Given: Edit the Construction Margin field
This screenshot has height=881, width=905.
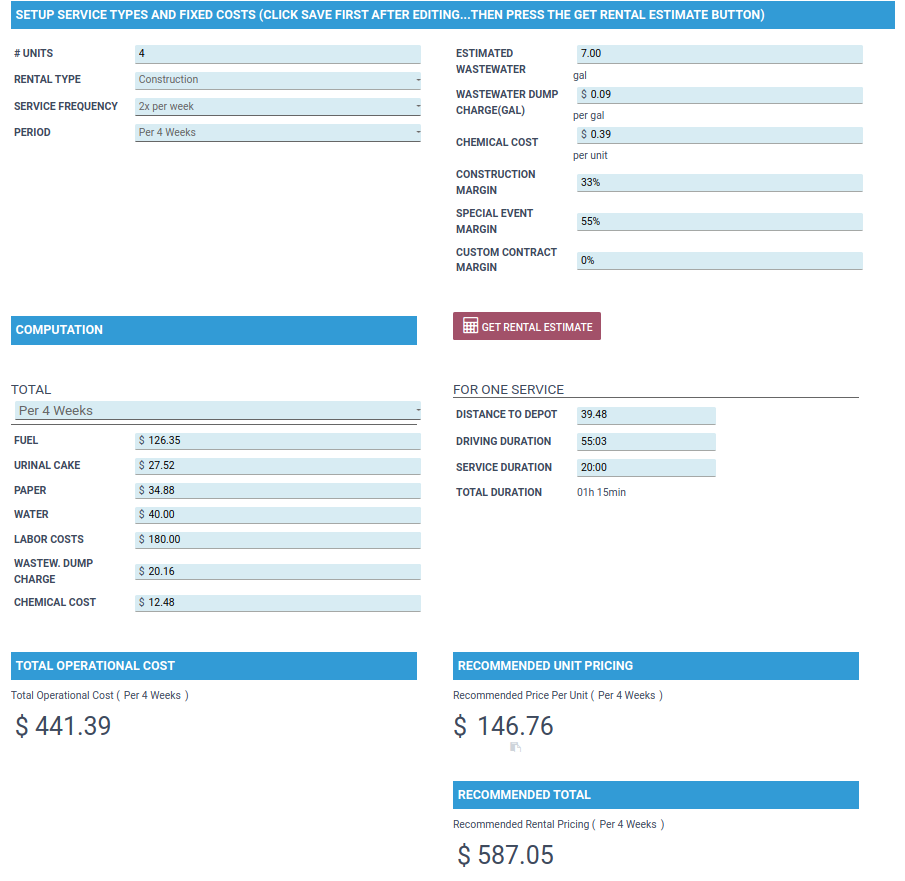Looking at the screenshot, I should tap(718, 183).
